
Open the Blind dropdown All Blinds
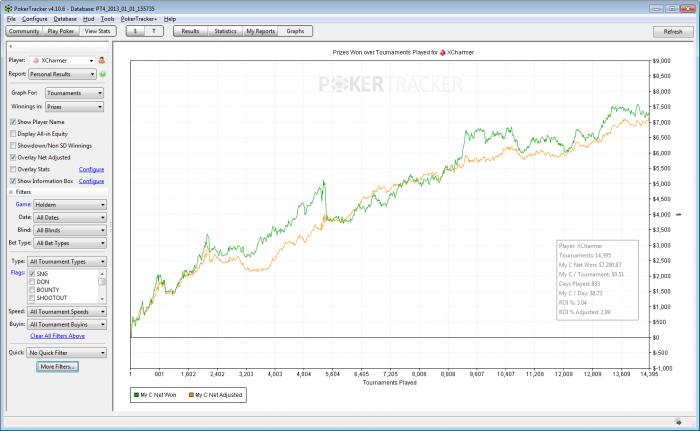click(70, 230)
